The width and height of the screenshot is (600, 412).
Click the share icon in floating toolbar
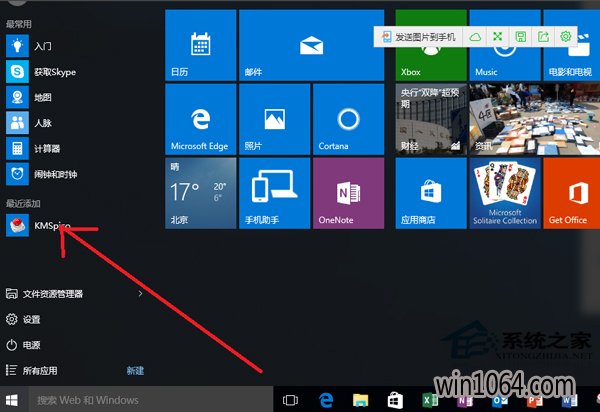[543, 37]
